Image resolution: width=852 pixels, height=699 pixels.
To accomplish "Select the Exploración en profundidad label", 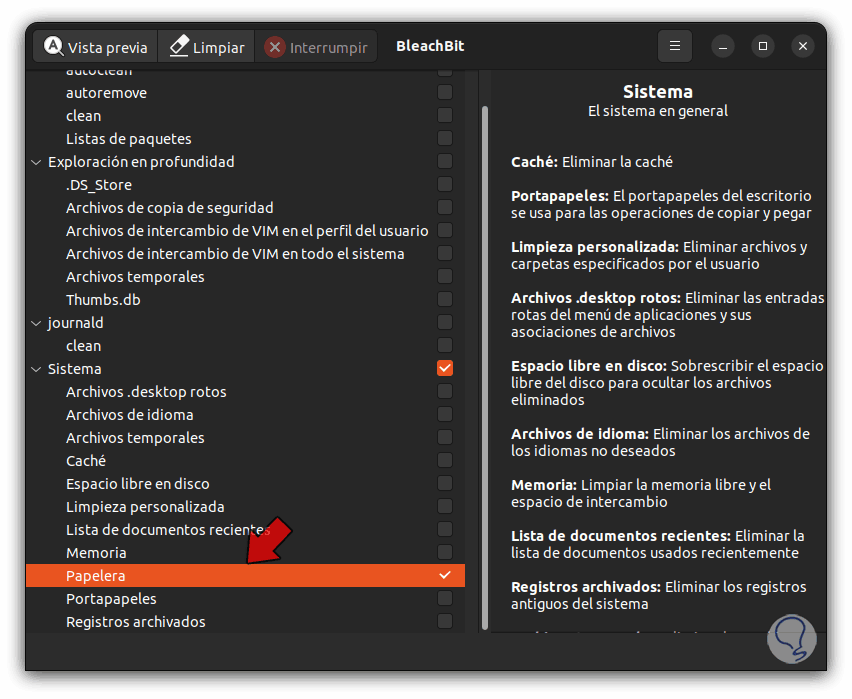I will click(141, 162).
